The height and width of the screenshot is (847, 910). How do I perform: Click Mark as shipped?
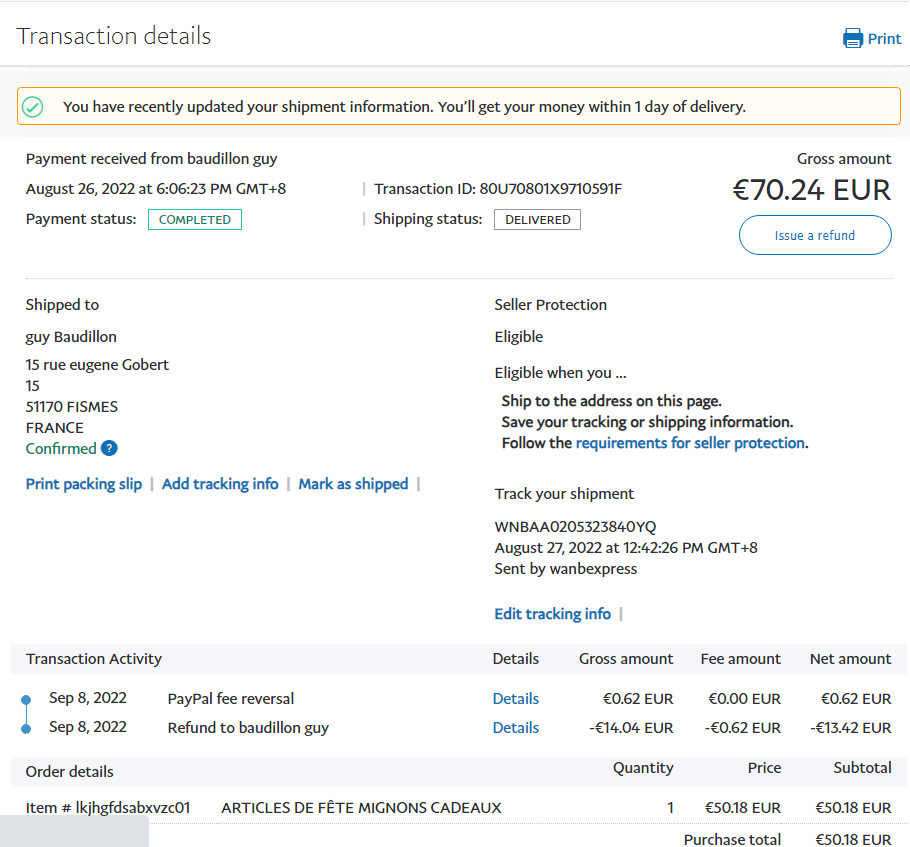(x=353, y=484)
